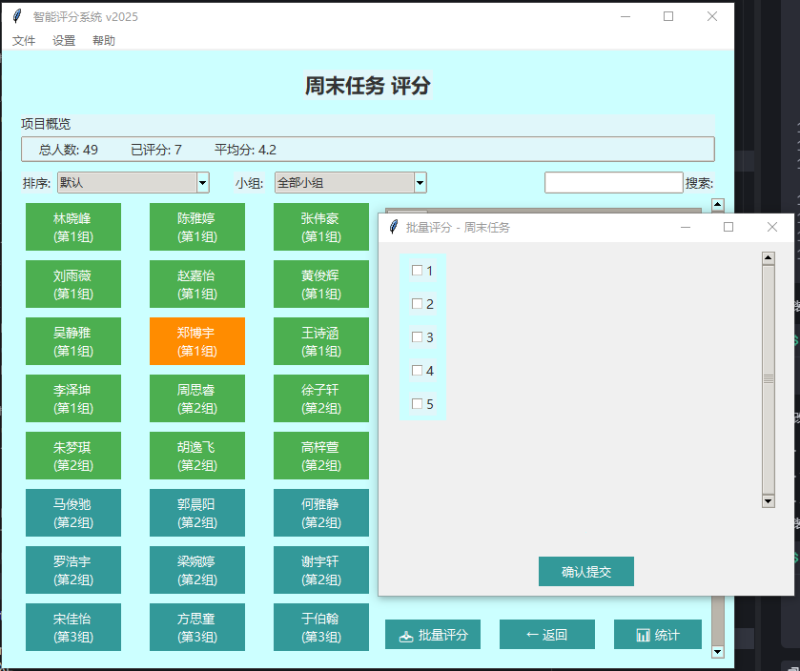Viewport: 800px width, 671px height.
Task: Click dialog scrollbar down arrow
Action: 768,501
